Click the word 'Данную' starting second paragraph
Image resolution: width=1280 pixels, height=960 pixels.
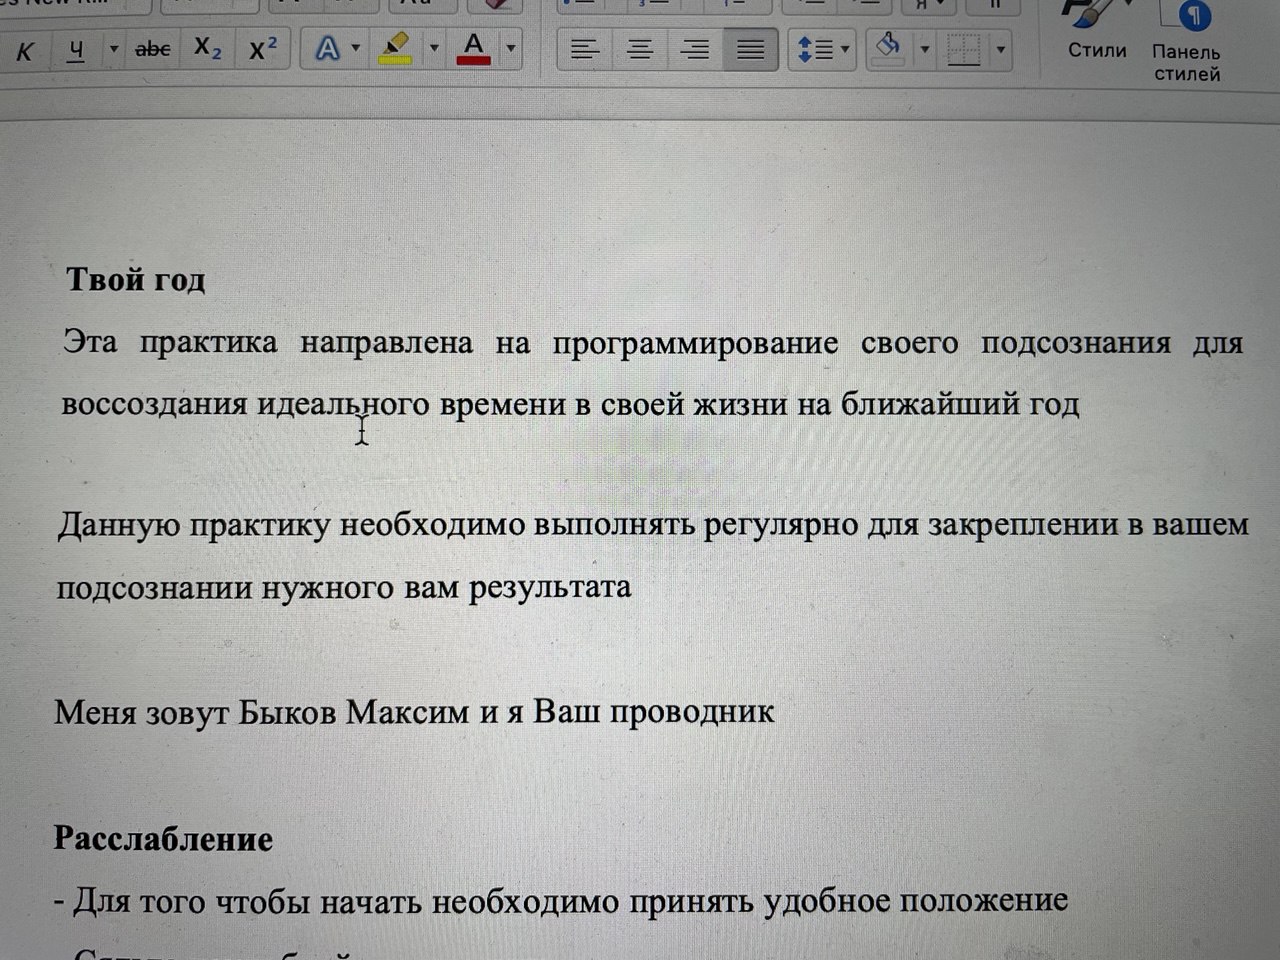coord(119,525)
